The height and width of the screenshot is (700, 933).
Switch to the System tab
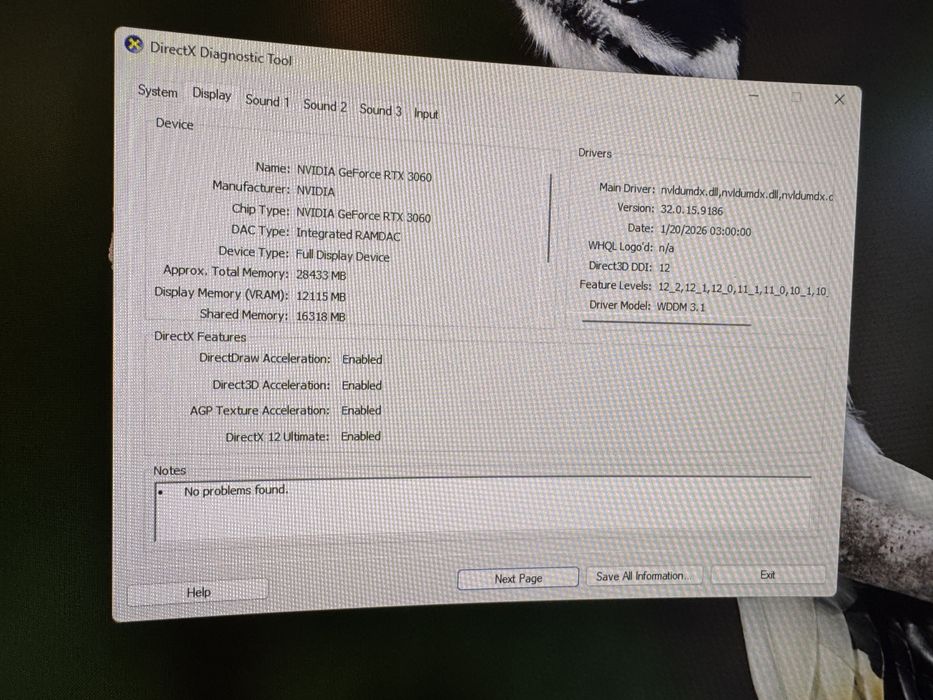[x=158, y=92]
